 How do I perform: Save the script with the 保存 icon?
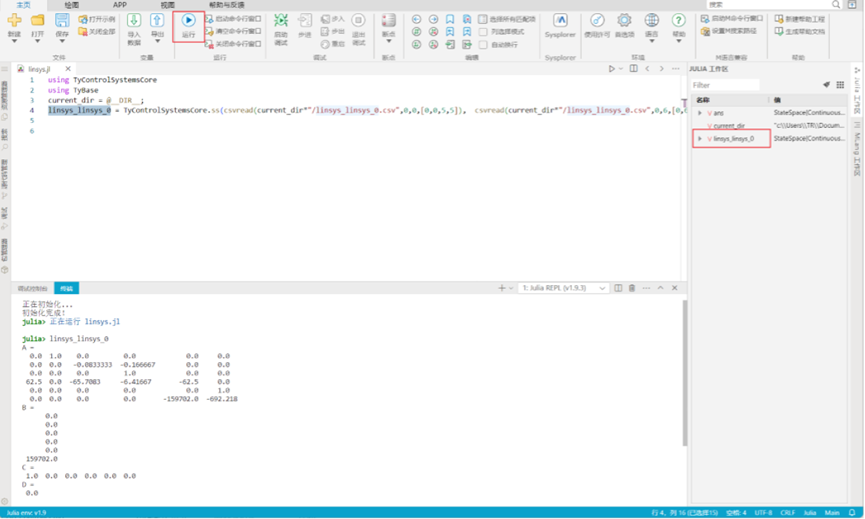pyautogui.click(x=62, y=20)
